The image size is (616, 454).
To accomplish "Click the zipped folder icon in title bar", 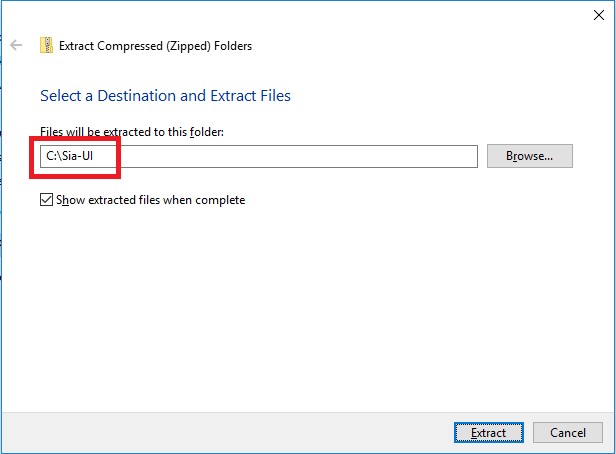I will pos(46,45).
